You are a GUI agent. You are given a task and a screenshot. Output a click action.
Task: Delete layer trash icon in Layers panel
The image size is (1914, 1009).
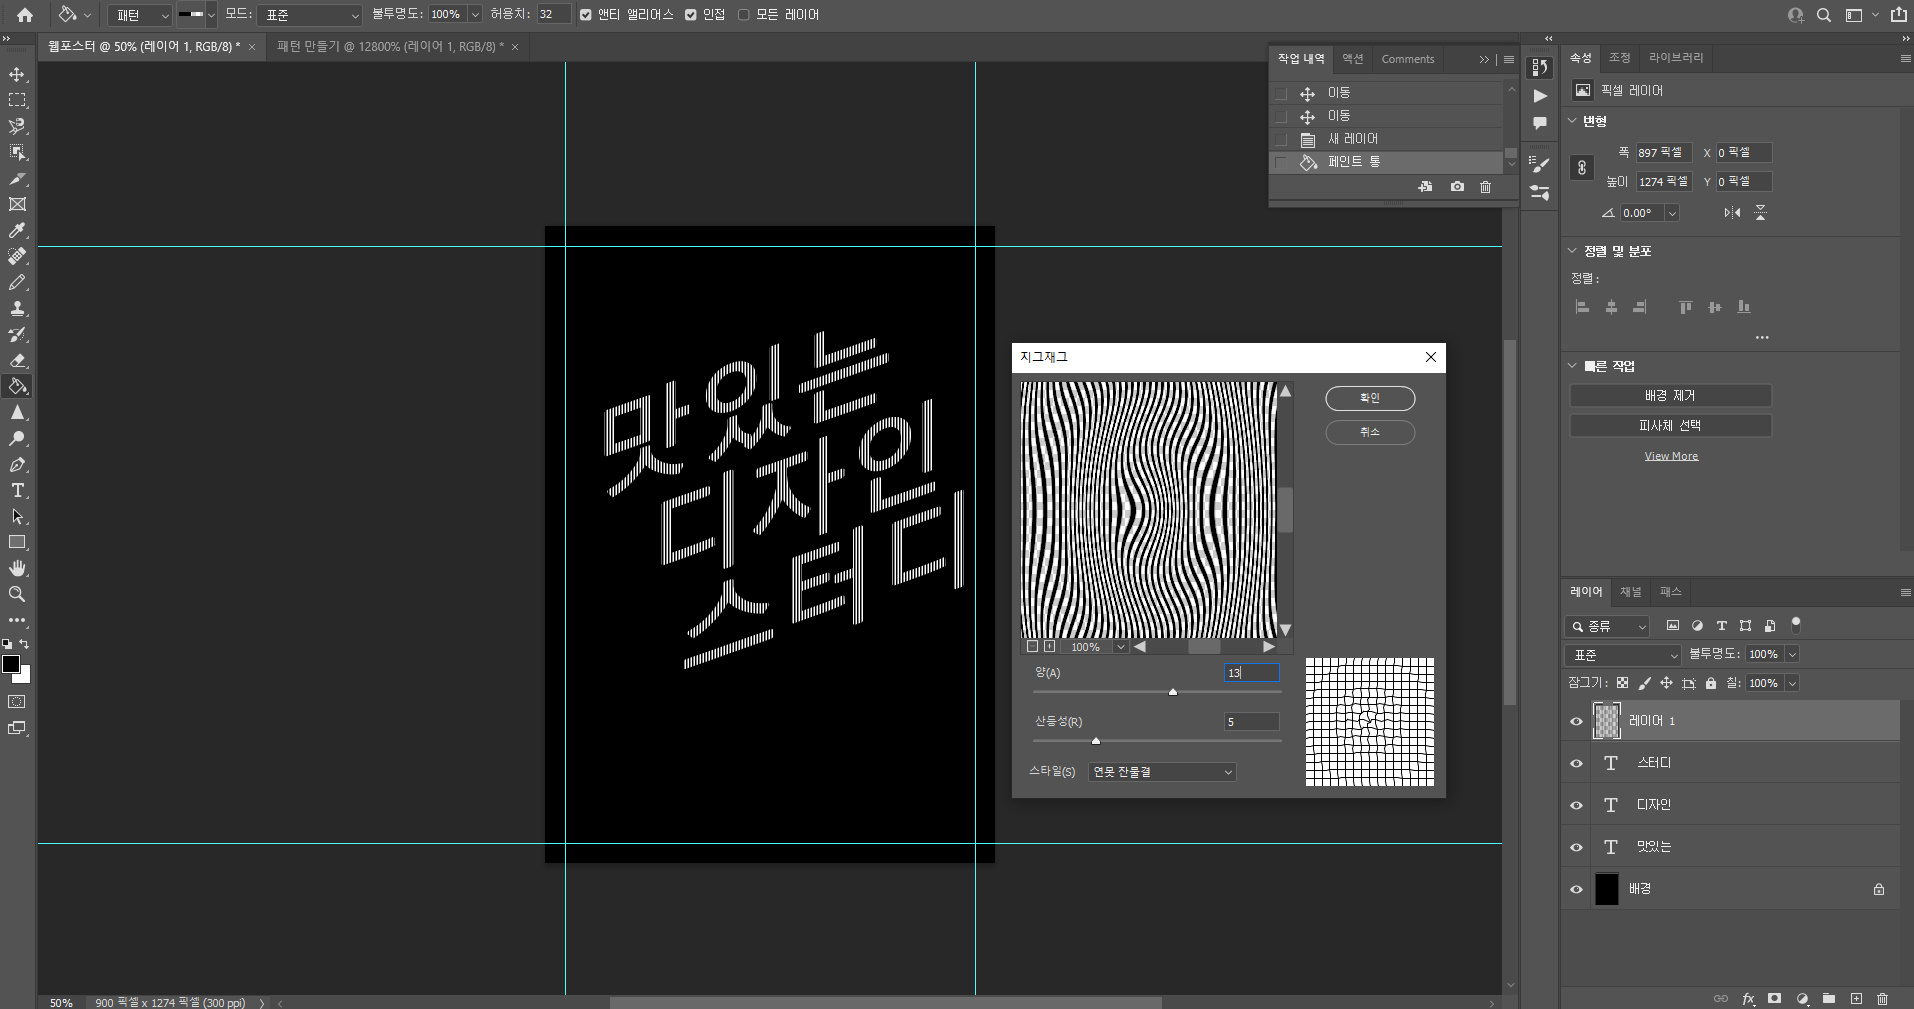pos(1883,998)
